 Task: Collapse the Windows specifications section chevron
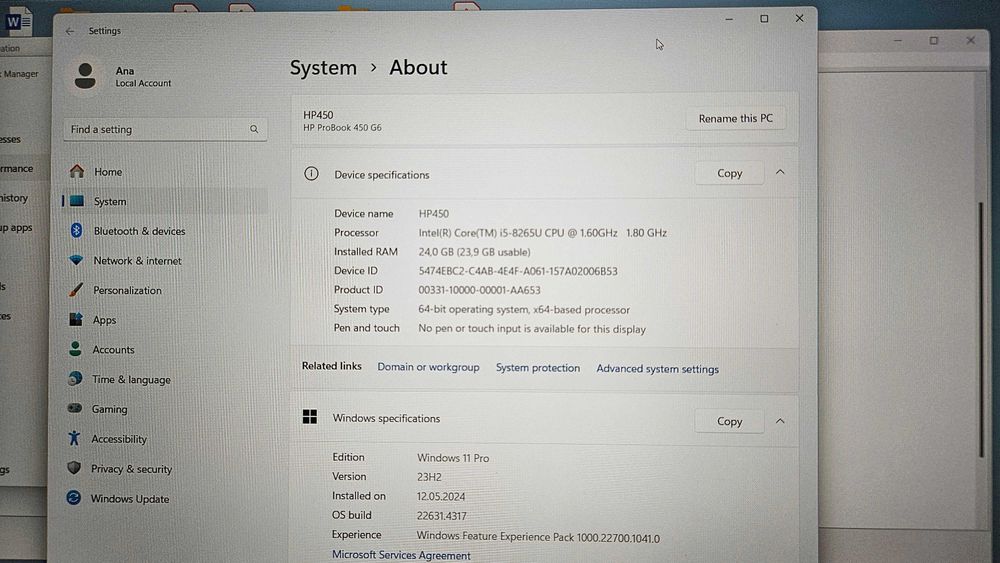tap(780, 421)
